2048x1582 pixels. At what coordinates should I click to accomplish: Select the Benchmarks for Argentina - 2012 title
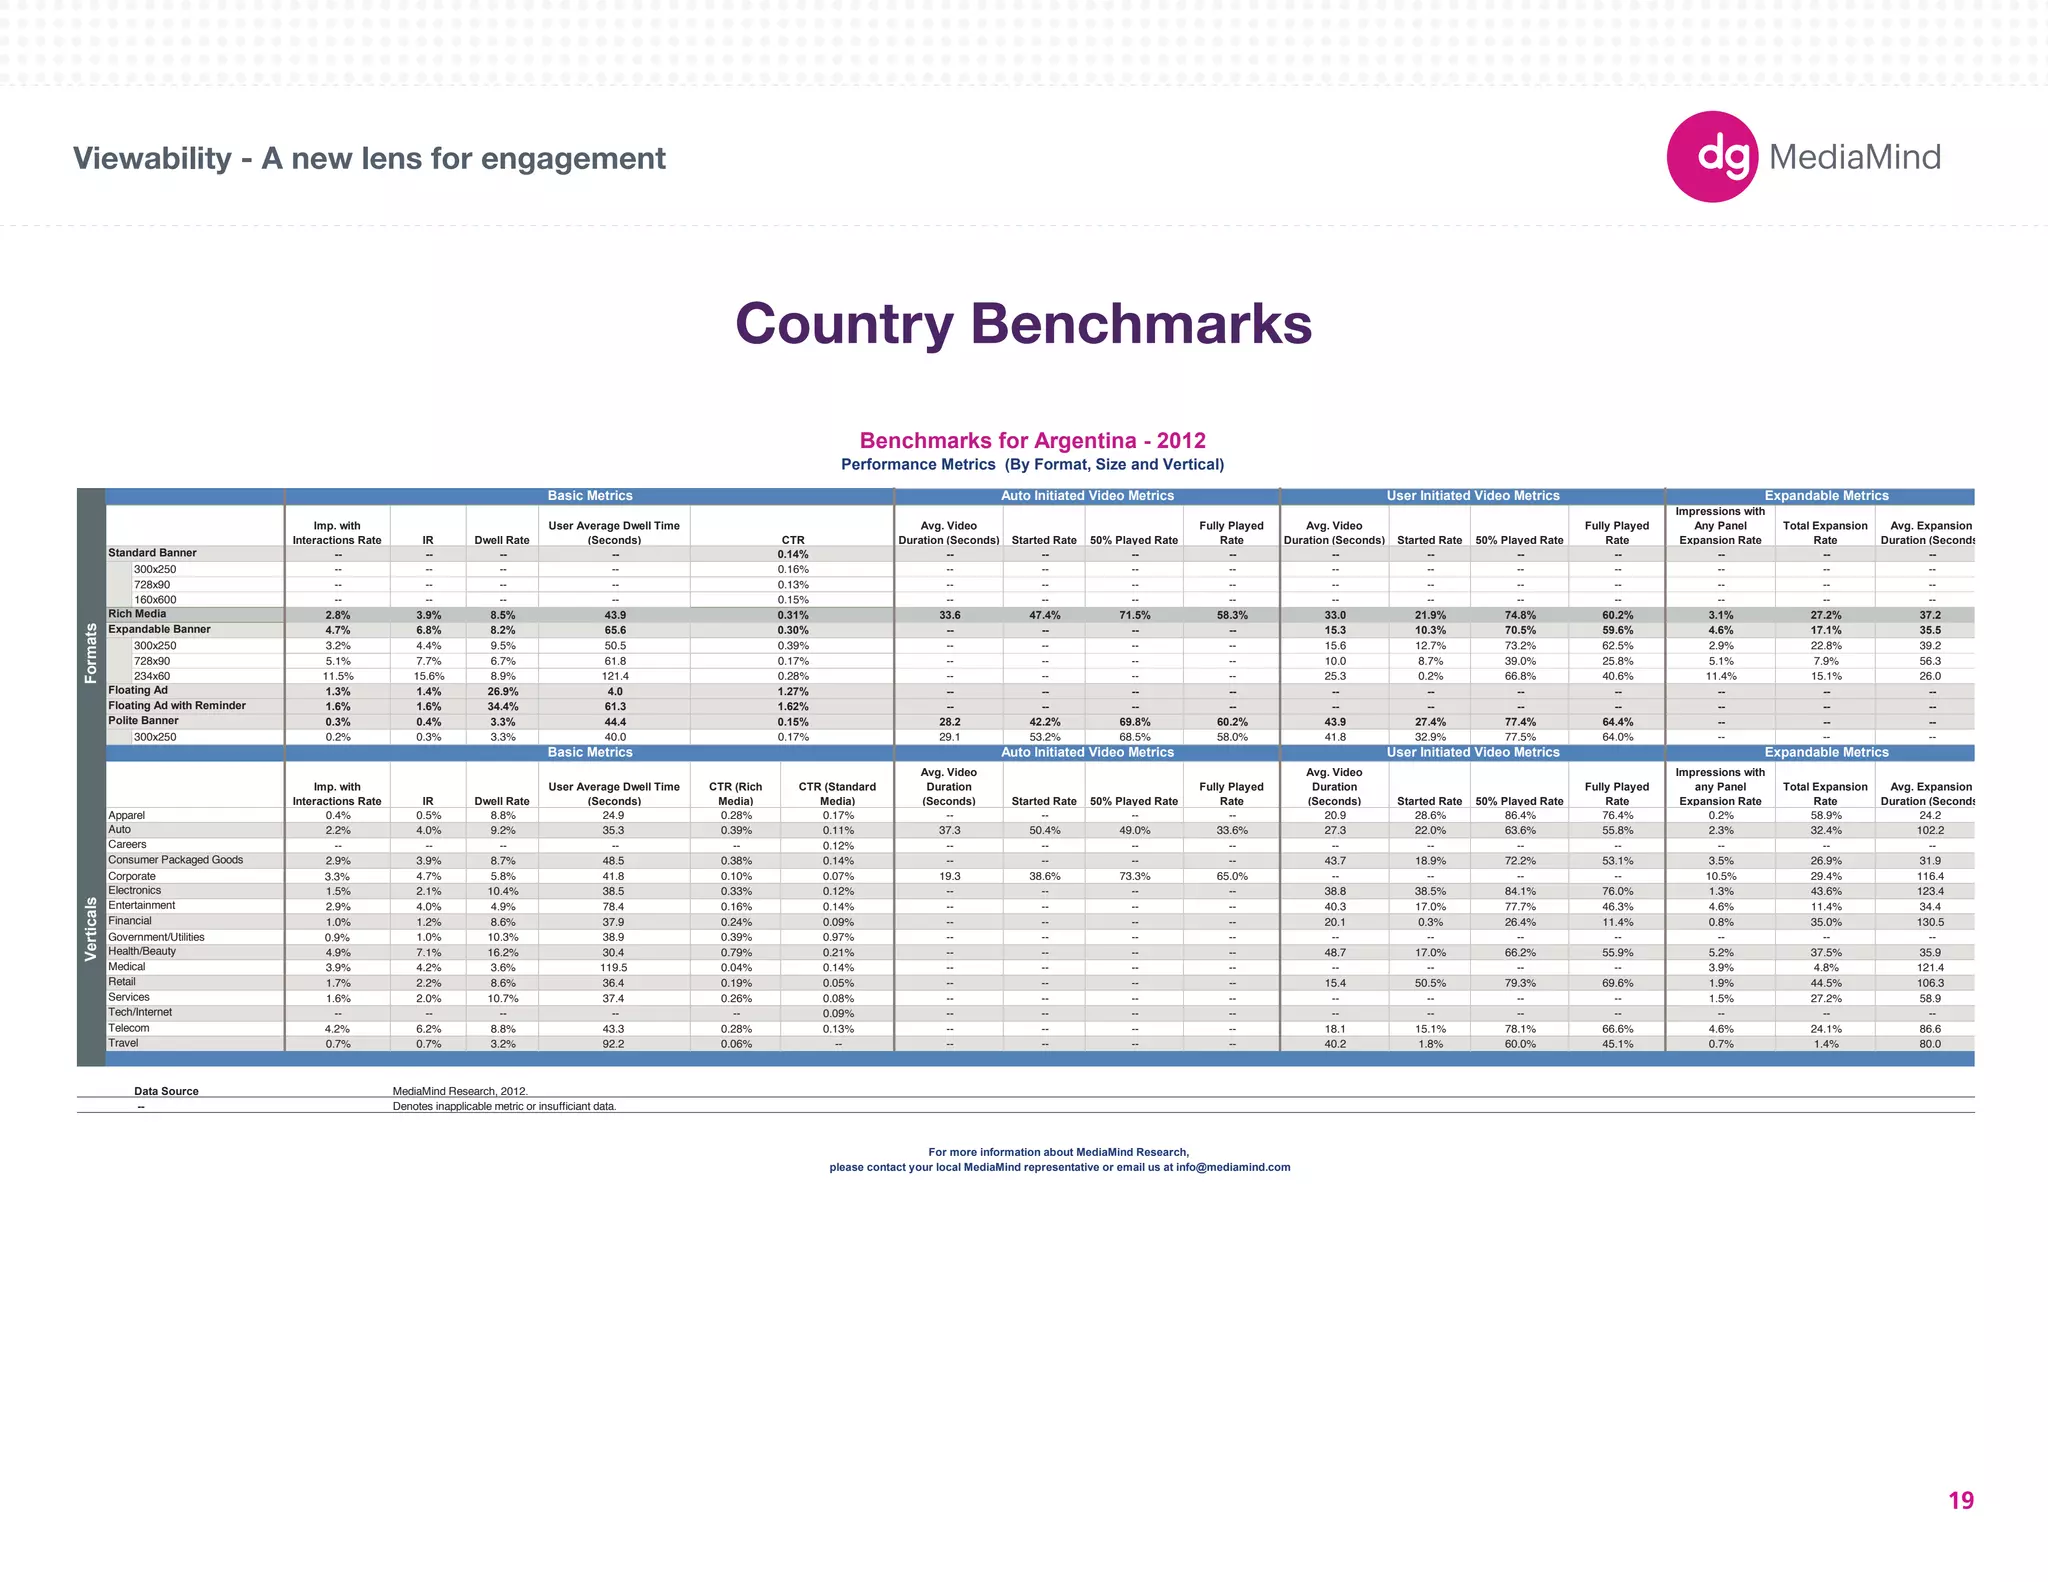point(1032,441)
